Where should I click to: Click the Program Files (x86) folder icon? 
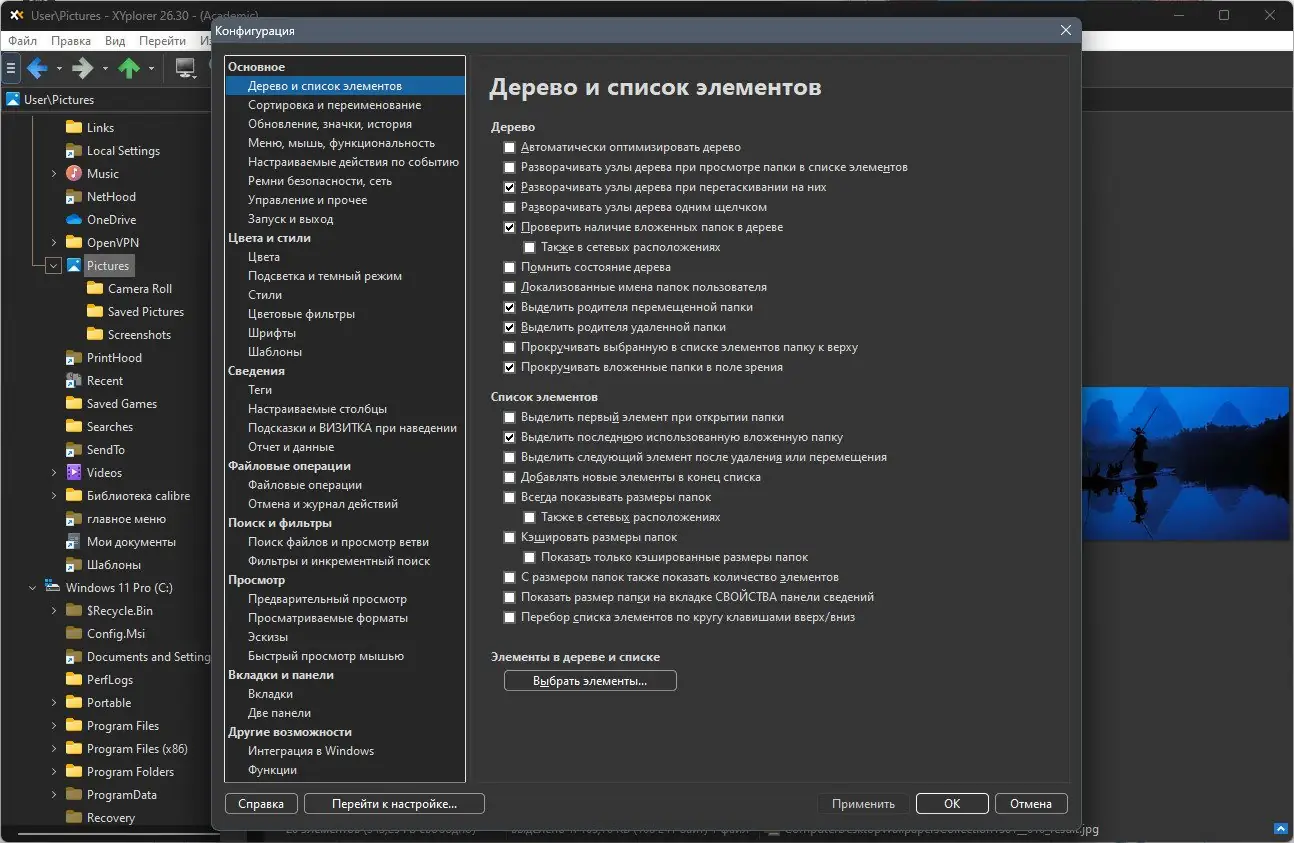73,749
